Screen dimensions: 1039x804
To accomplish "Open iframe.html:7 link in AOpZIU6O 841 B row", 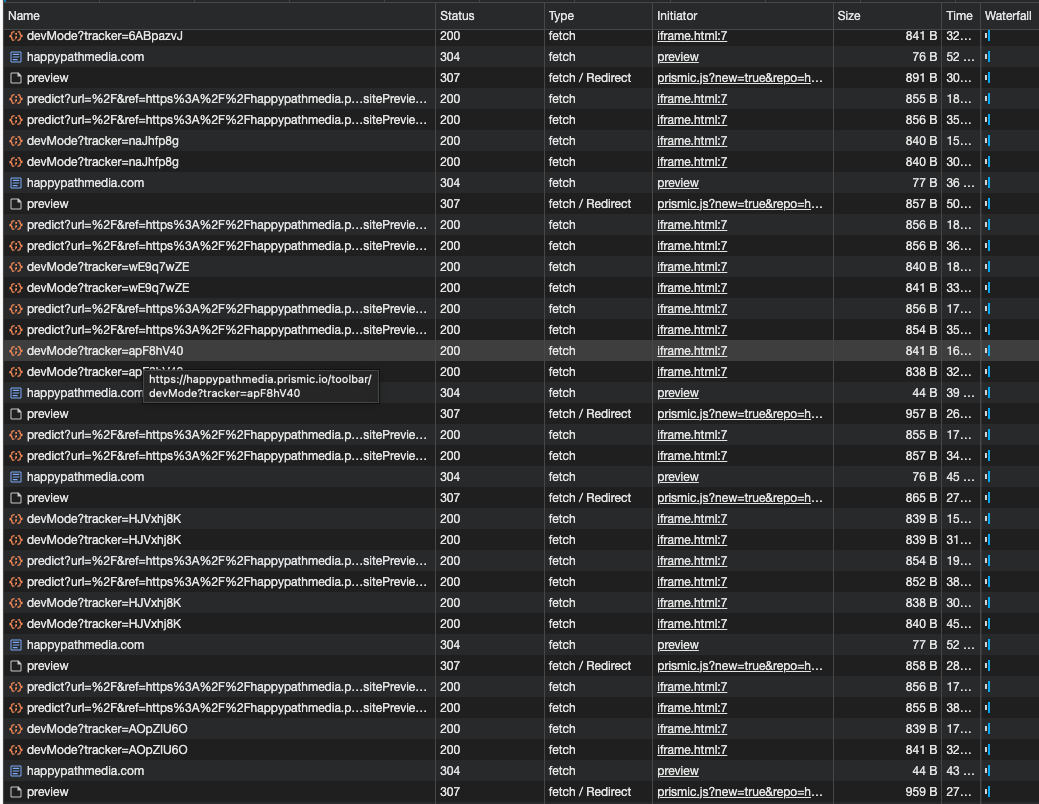I will [x=692, y=750].
